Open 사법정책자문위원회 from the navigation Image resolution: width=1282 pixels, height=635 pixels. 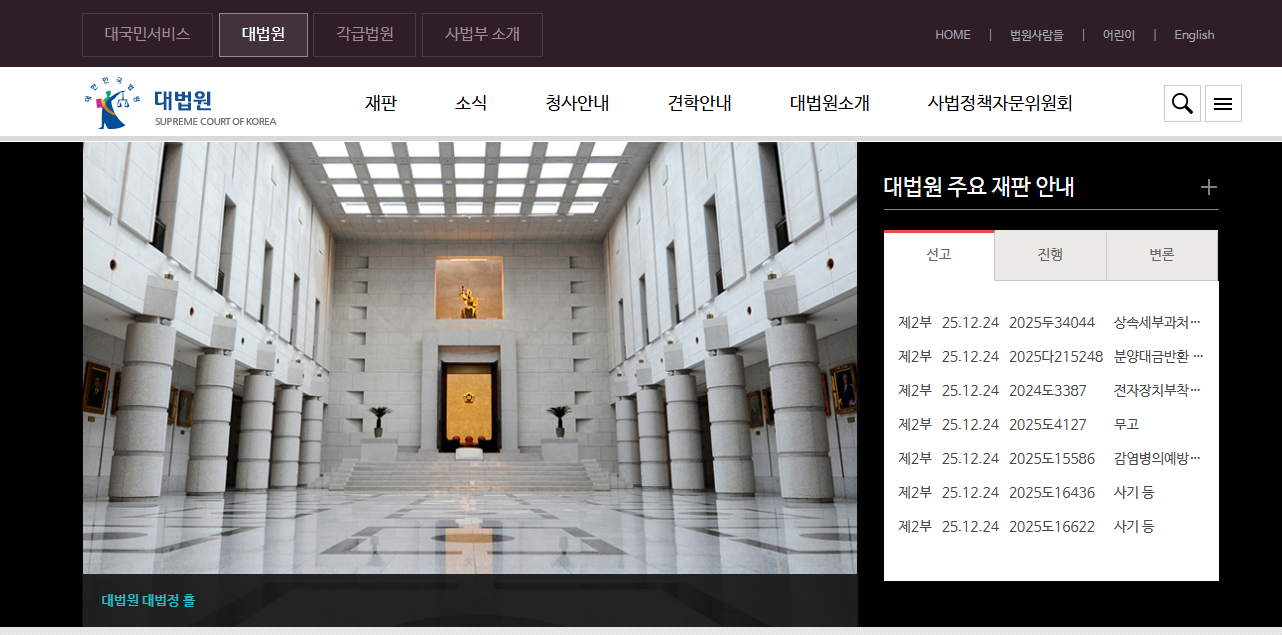999,102
